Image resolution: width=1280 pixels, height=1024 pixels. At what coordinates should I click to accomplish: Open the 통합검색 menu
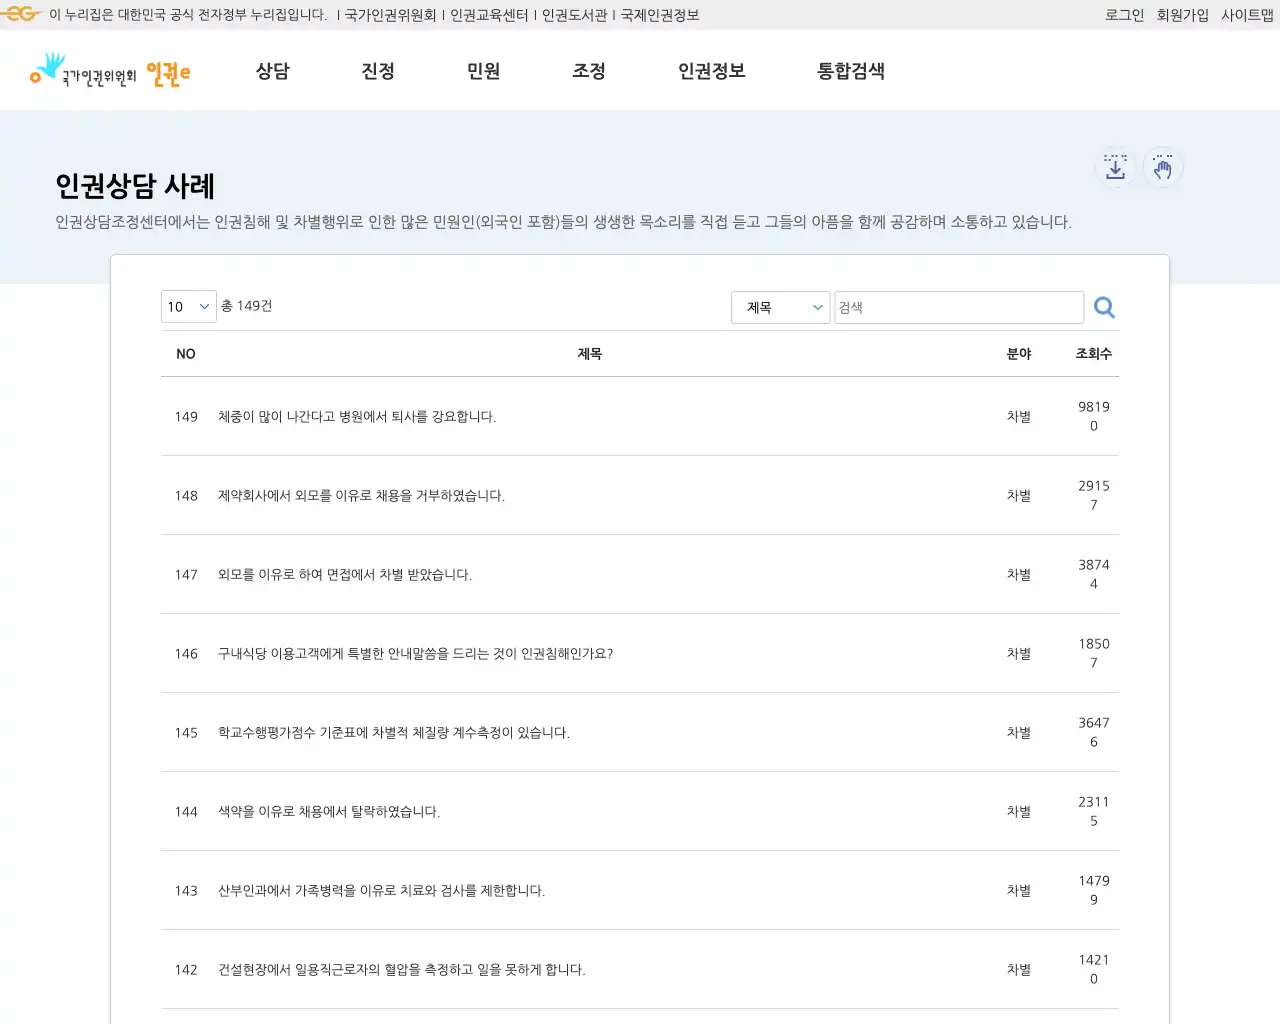[849, 71]
